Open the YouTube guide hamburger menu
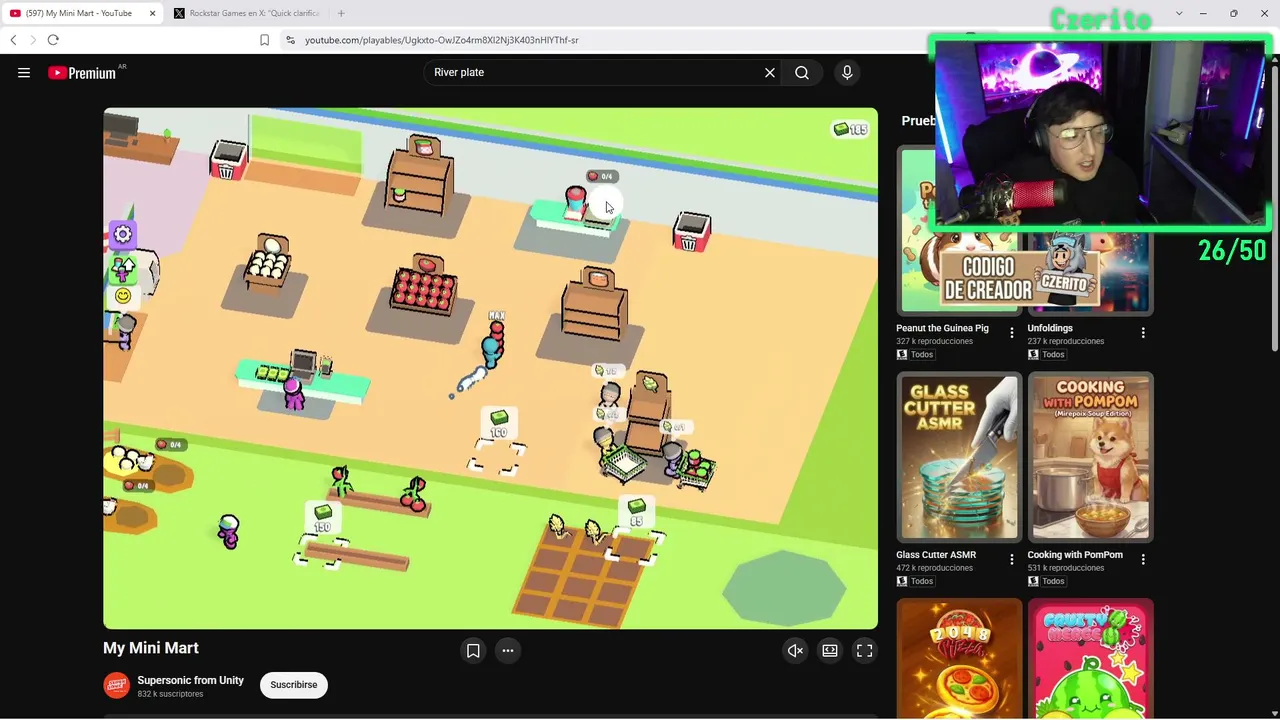Viewport: 1280px width, 720px height. point(24,72)
